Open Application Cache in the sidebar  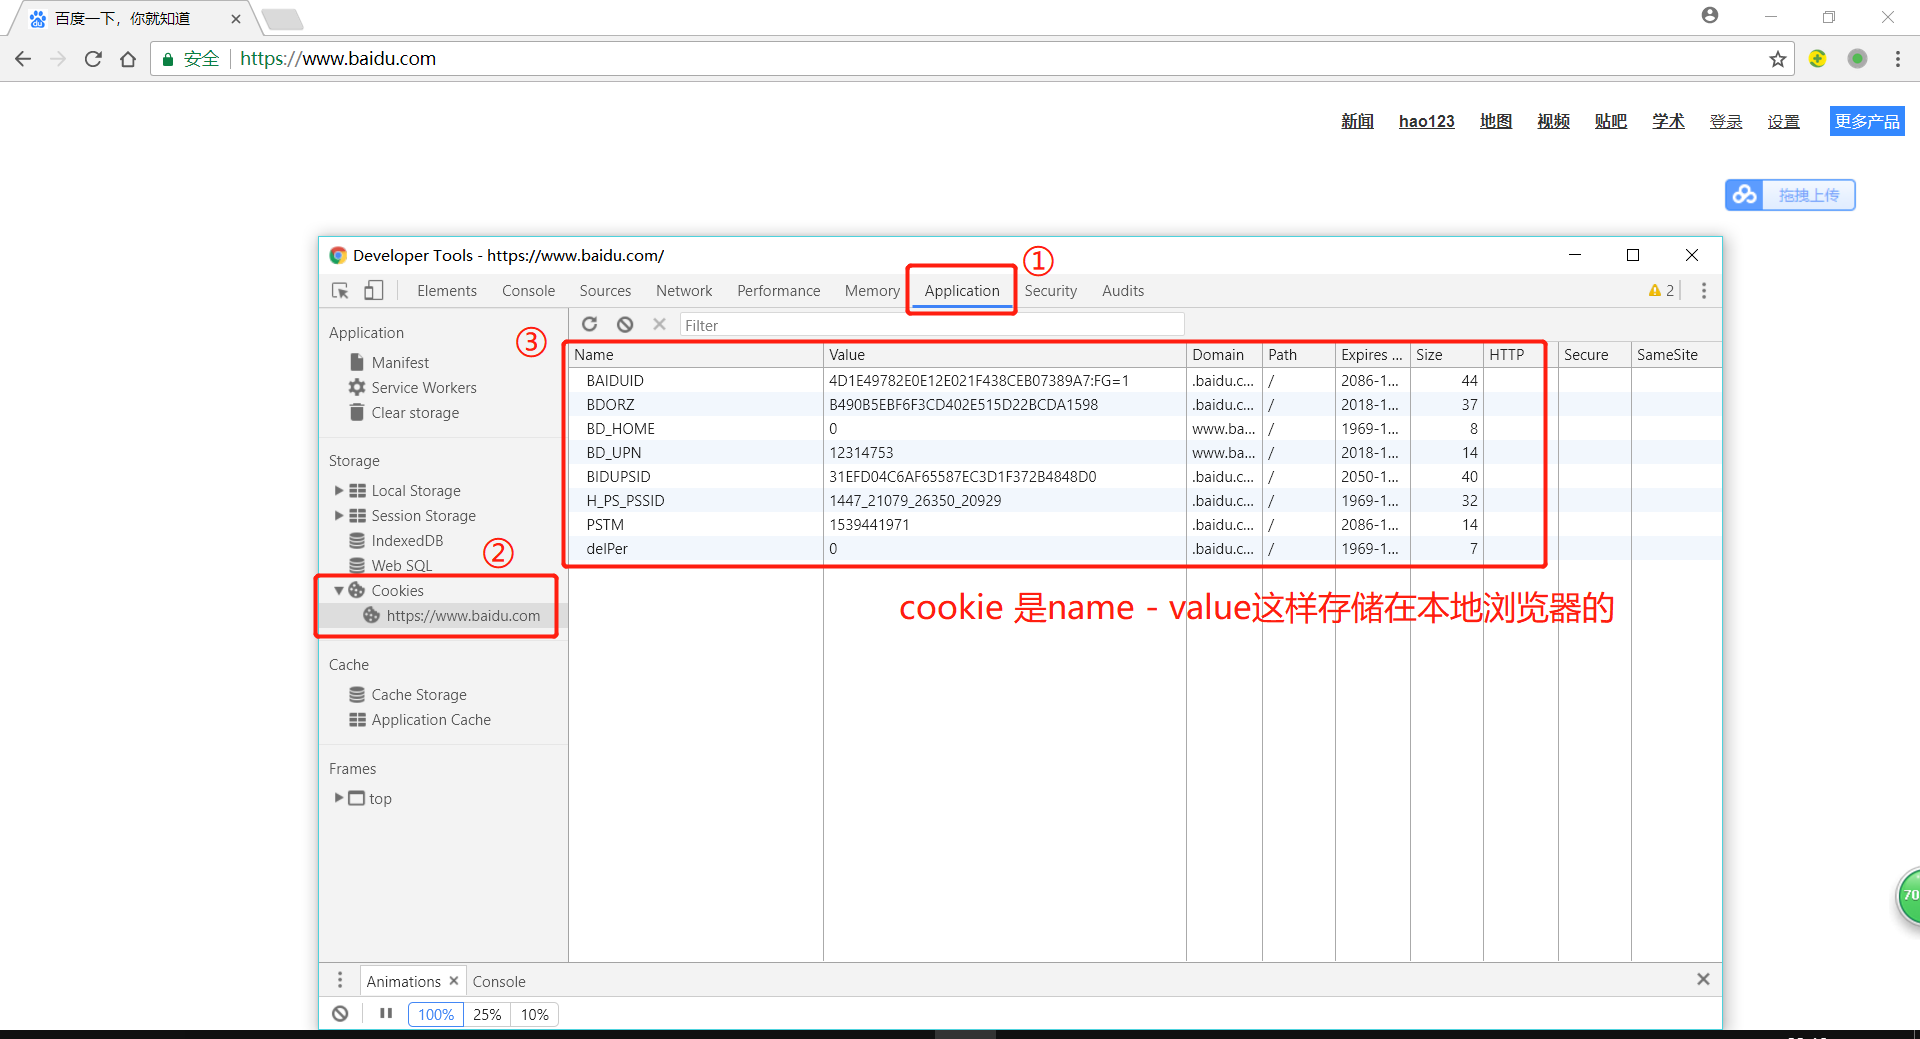click(431, 719)
